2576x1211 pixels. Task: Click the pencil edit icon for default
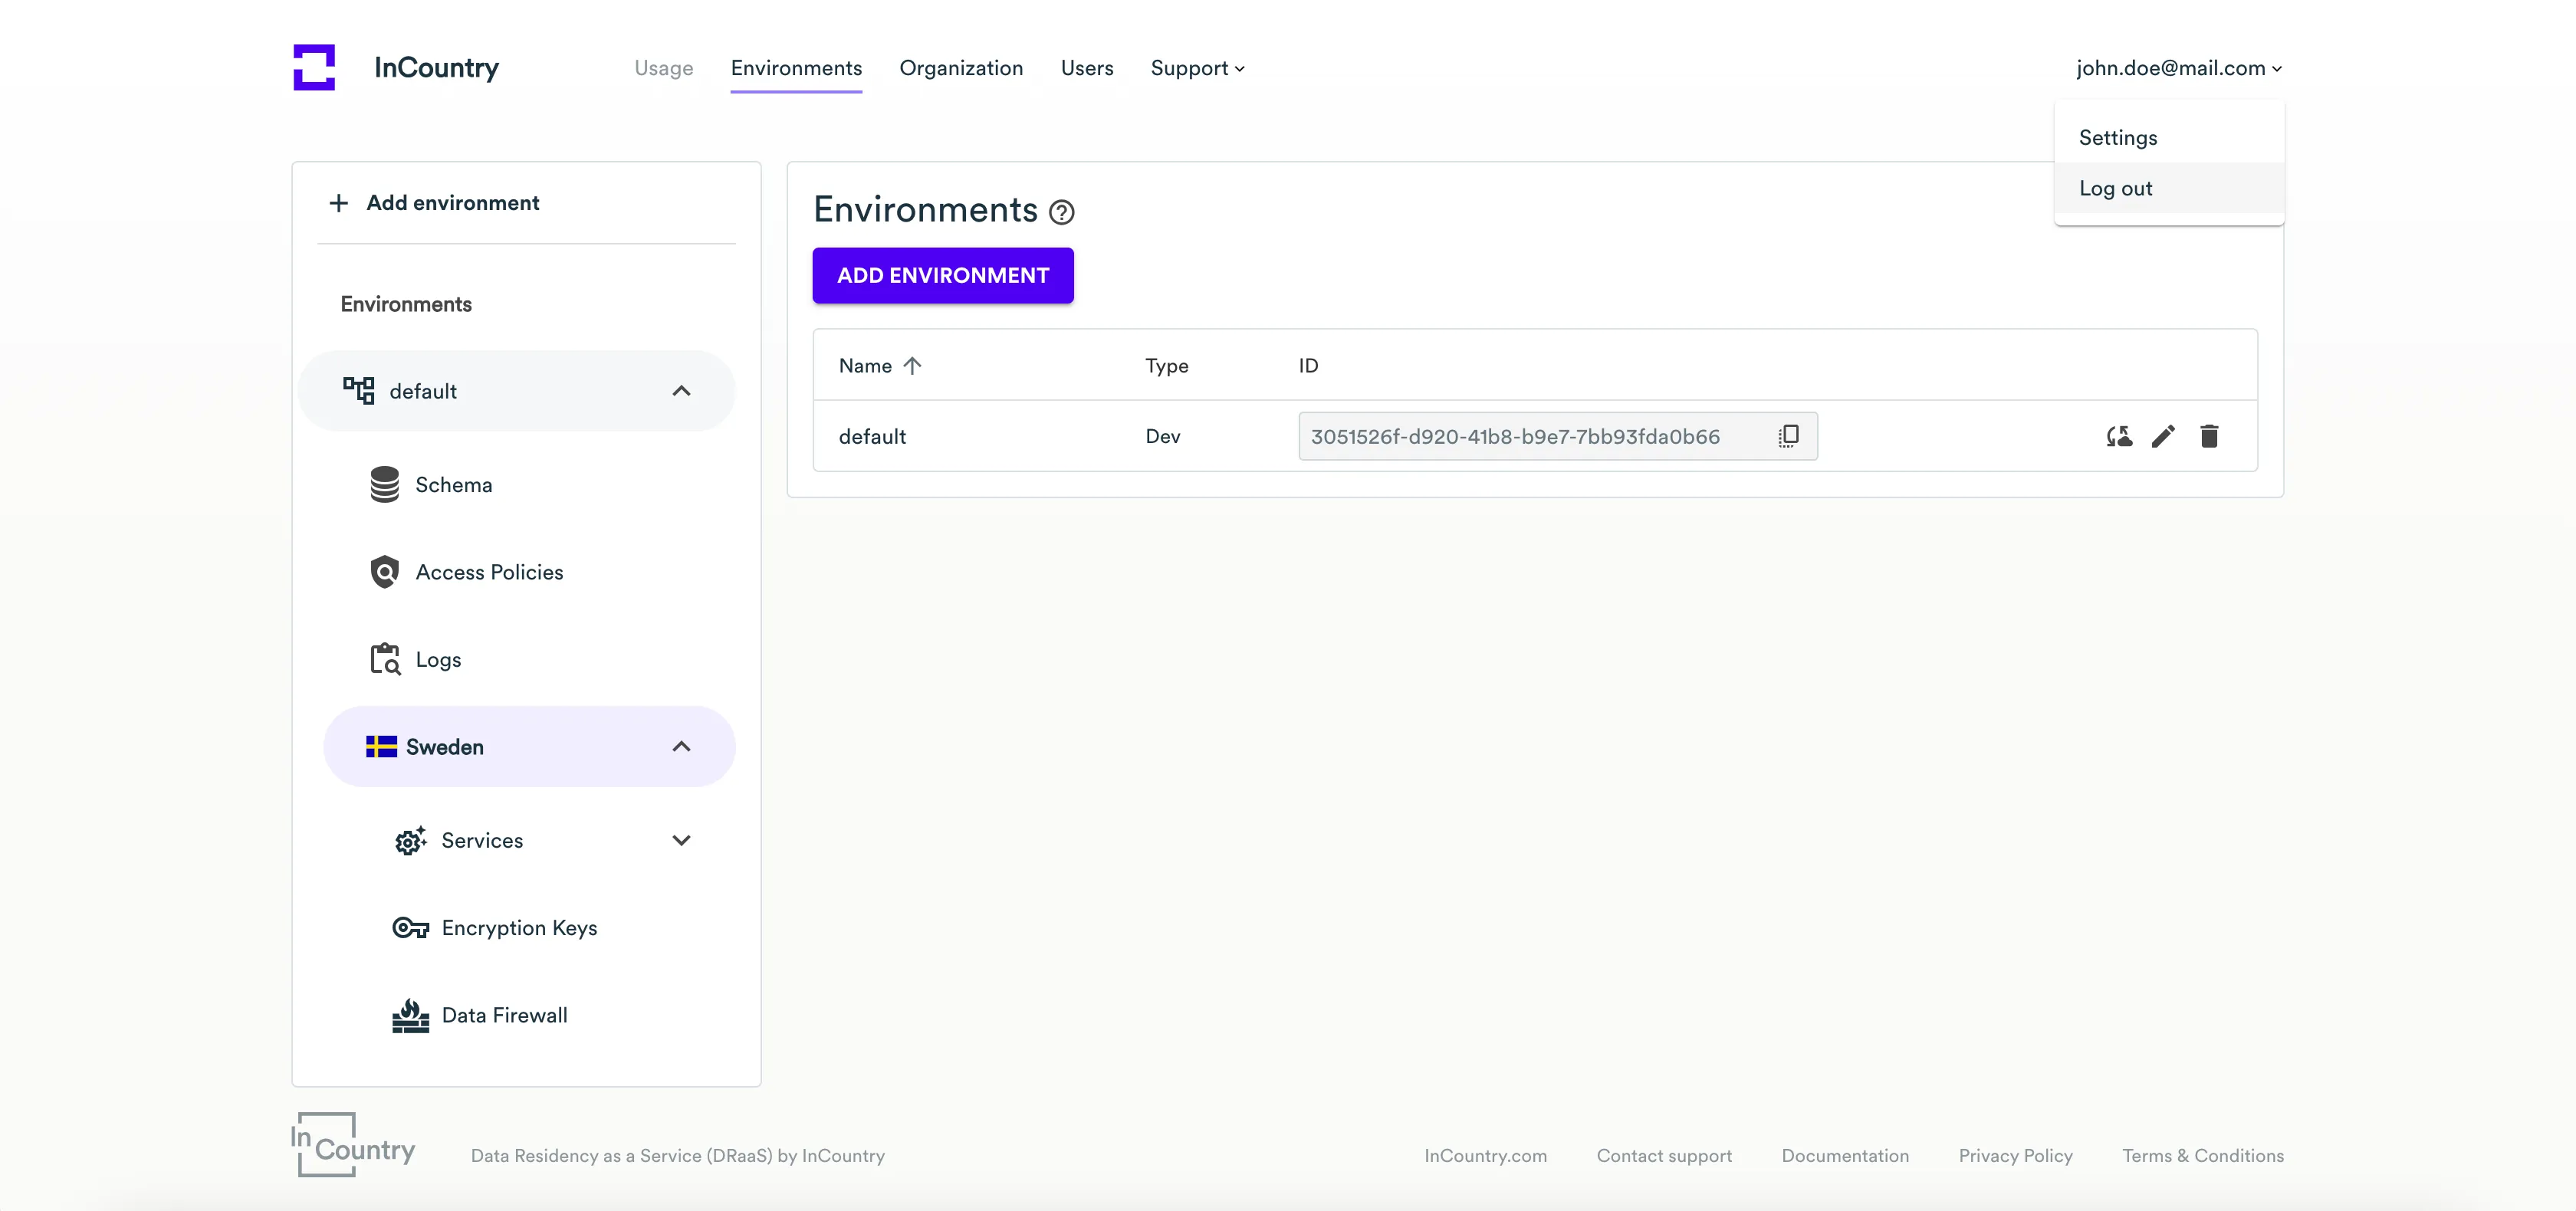click(2163, 436)
